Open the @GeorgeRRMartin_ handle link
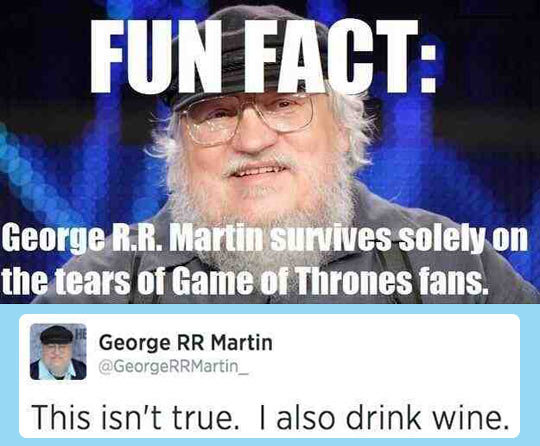The height and width of the screenshot is (446, 540). (x=174, y=367)
